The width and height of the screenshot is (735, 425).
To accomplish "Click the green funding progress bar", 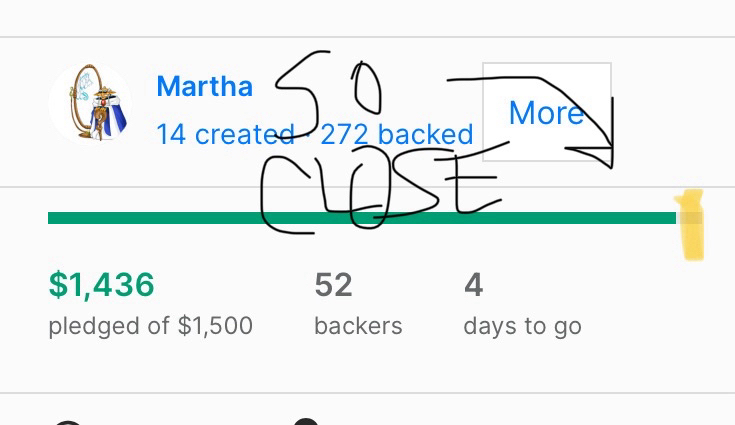I will point(360,218).
